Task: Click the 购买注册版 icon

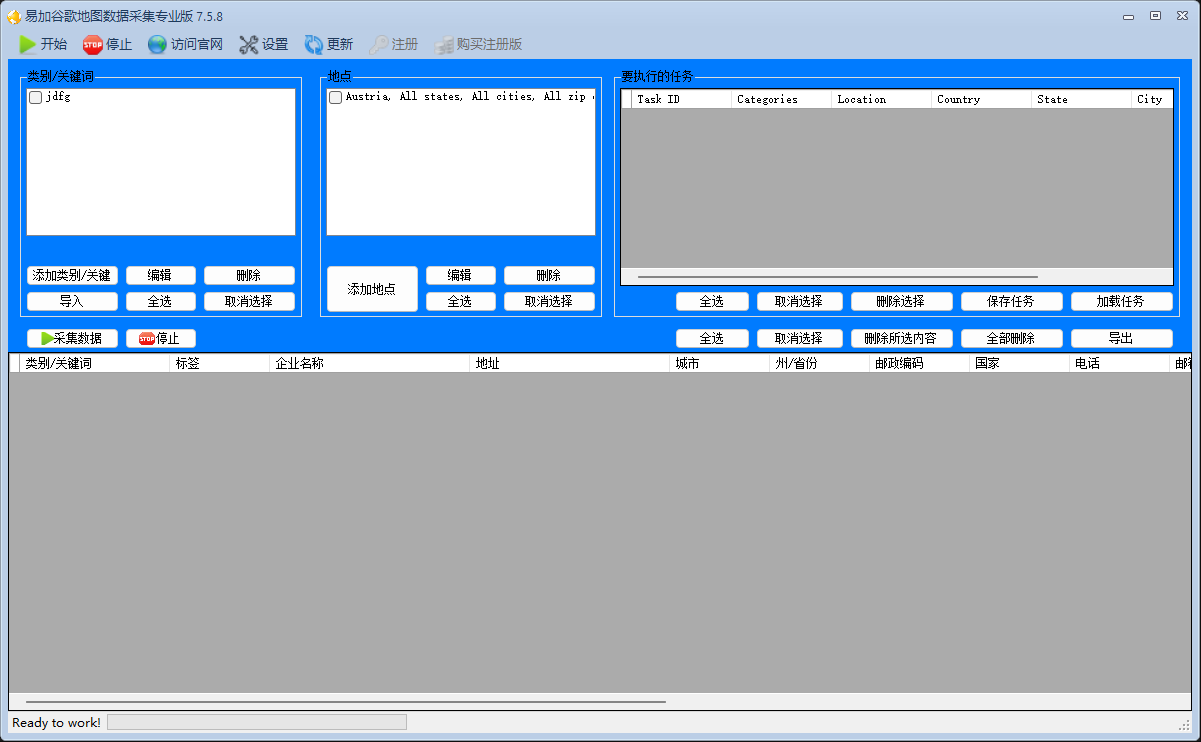Action: [x=444, y=44]
